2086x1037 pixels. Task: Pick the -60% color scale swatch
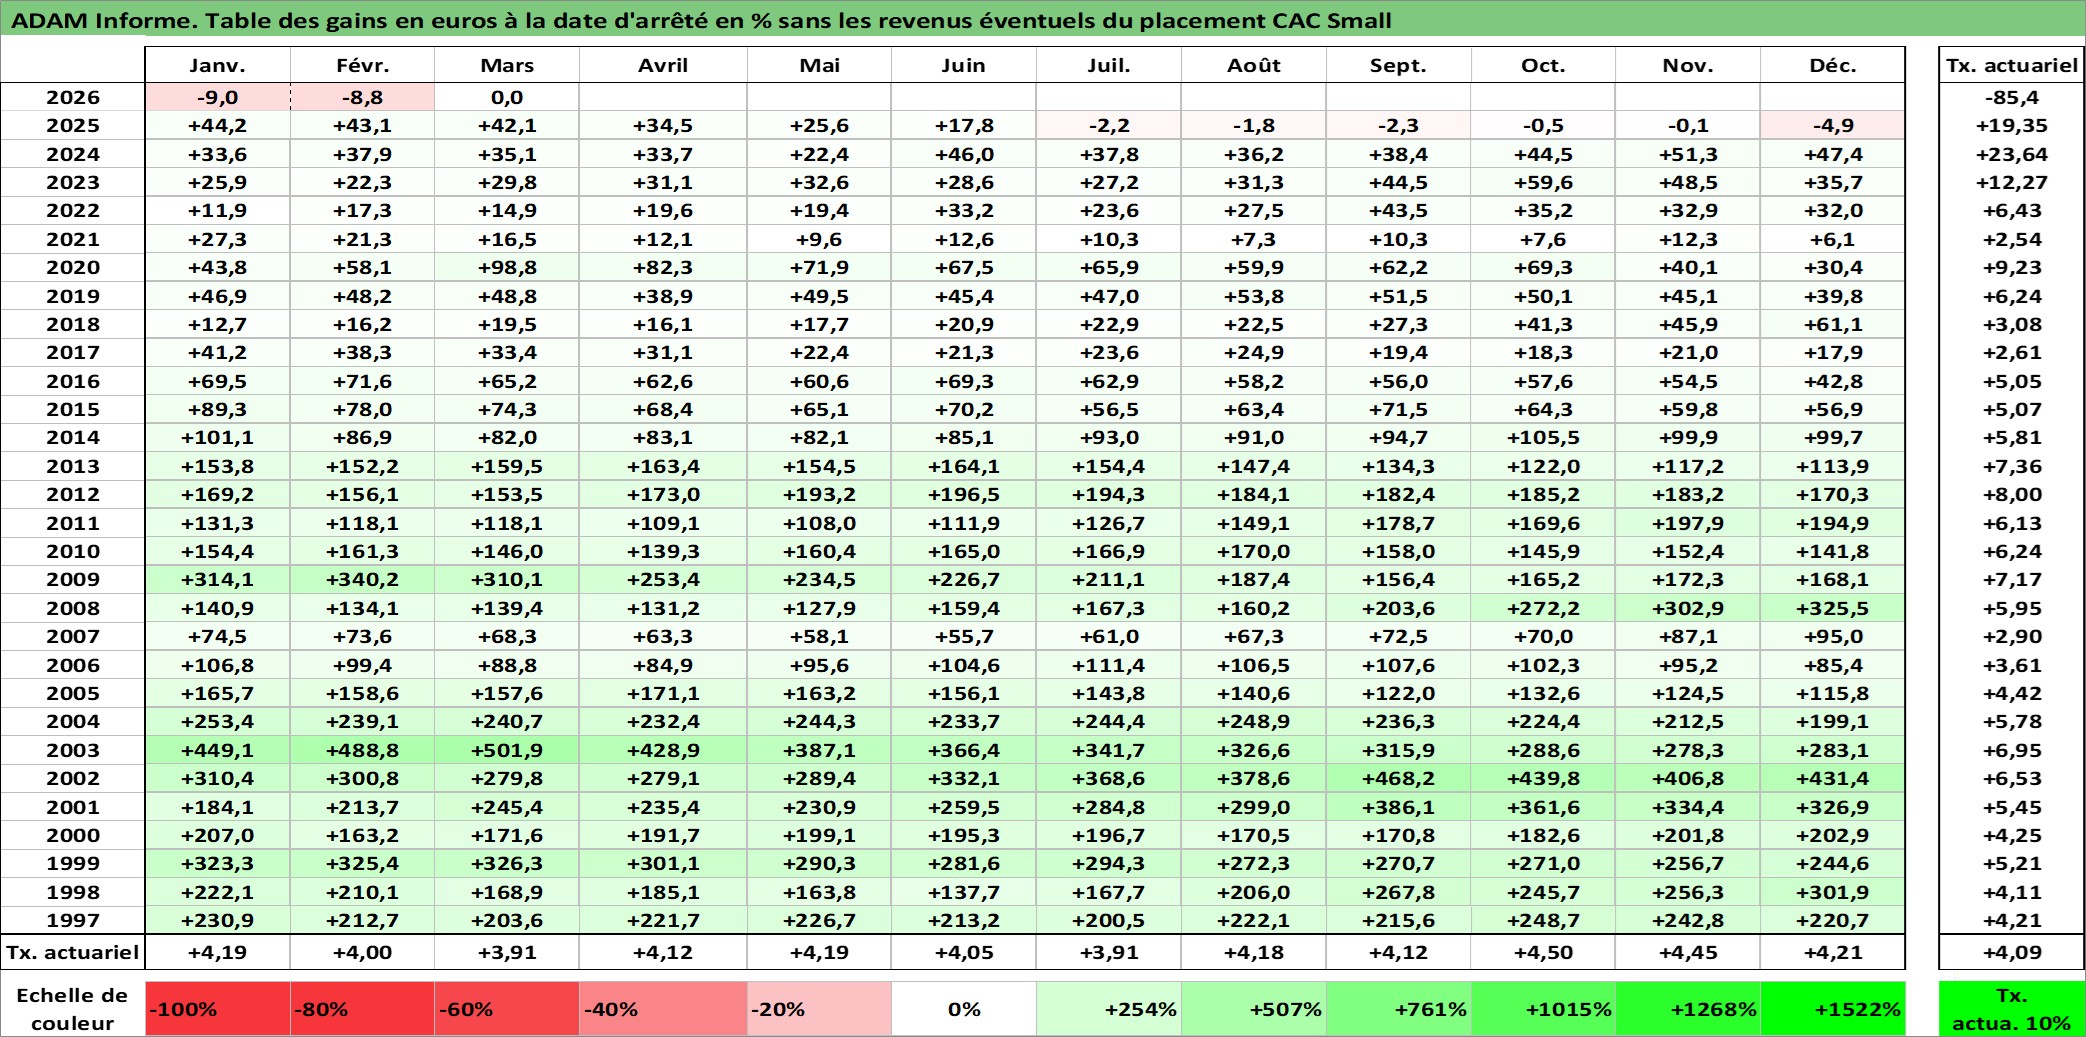tap(507, 1009)
